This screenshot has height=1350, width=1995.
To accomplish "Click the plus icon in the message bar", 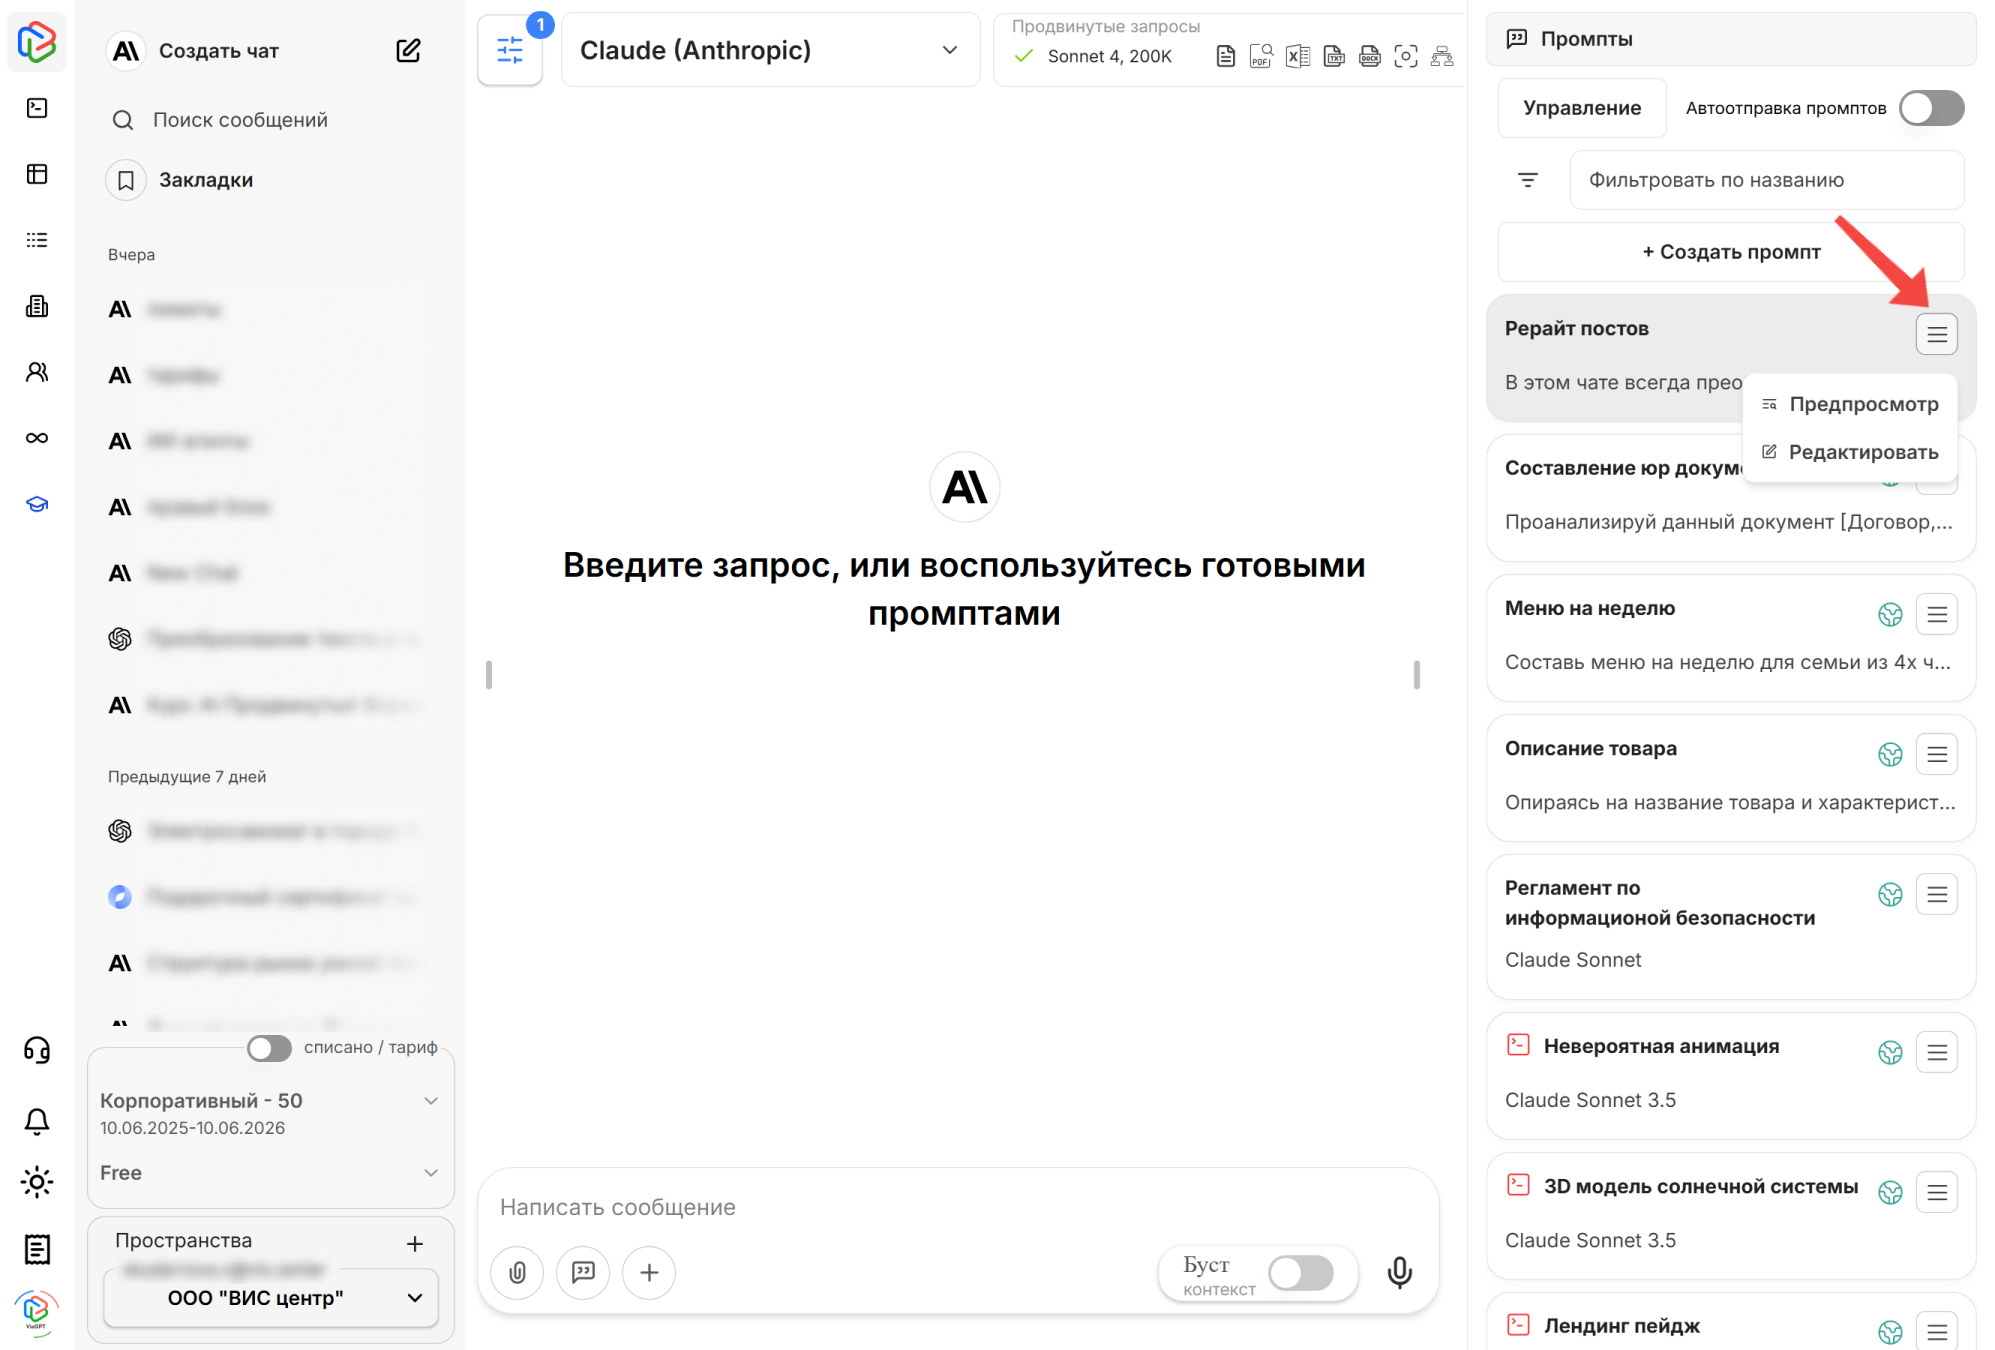I will click(x=649, y=1272).
